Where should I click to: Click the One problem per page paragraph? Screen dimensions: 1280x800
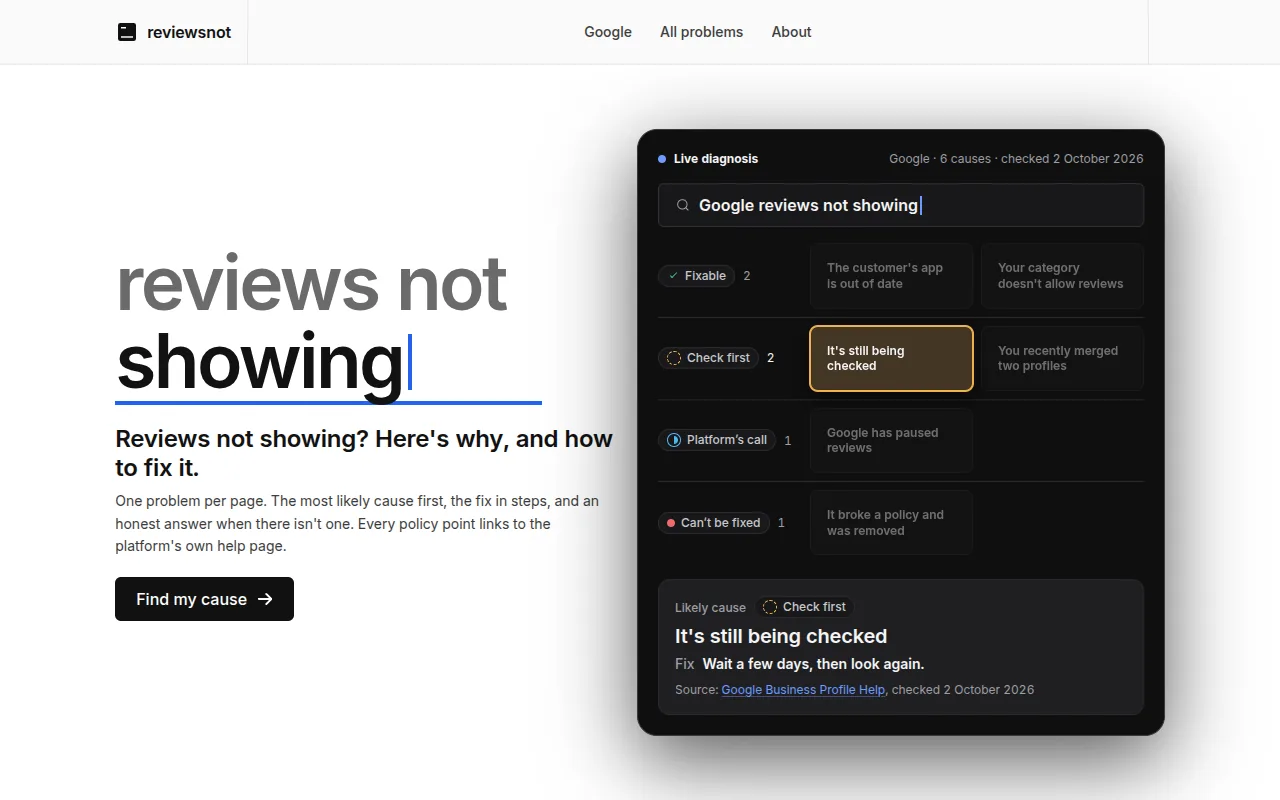(x=357, y=523)
